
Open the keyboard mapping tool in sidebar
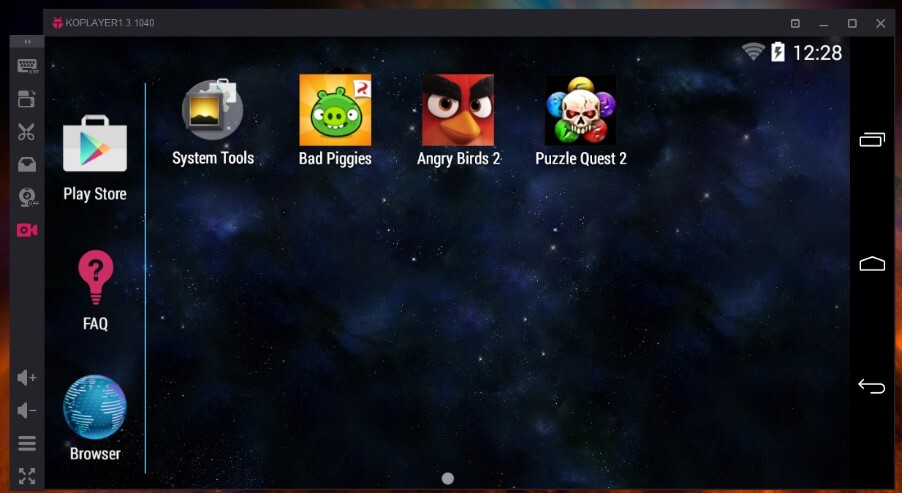(27, 66)
